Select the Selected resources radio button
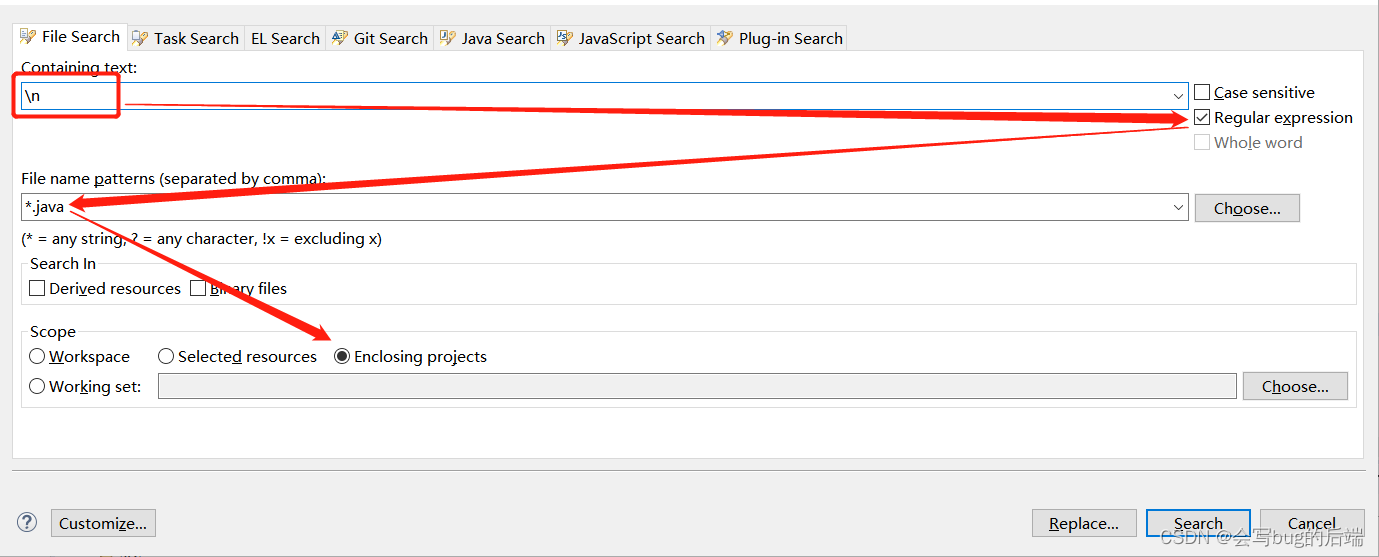 (166, 356)
